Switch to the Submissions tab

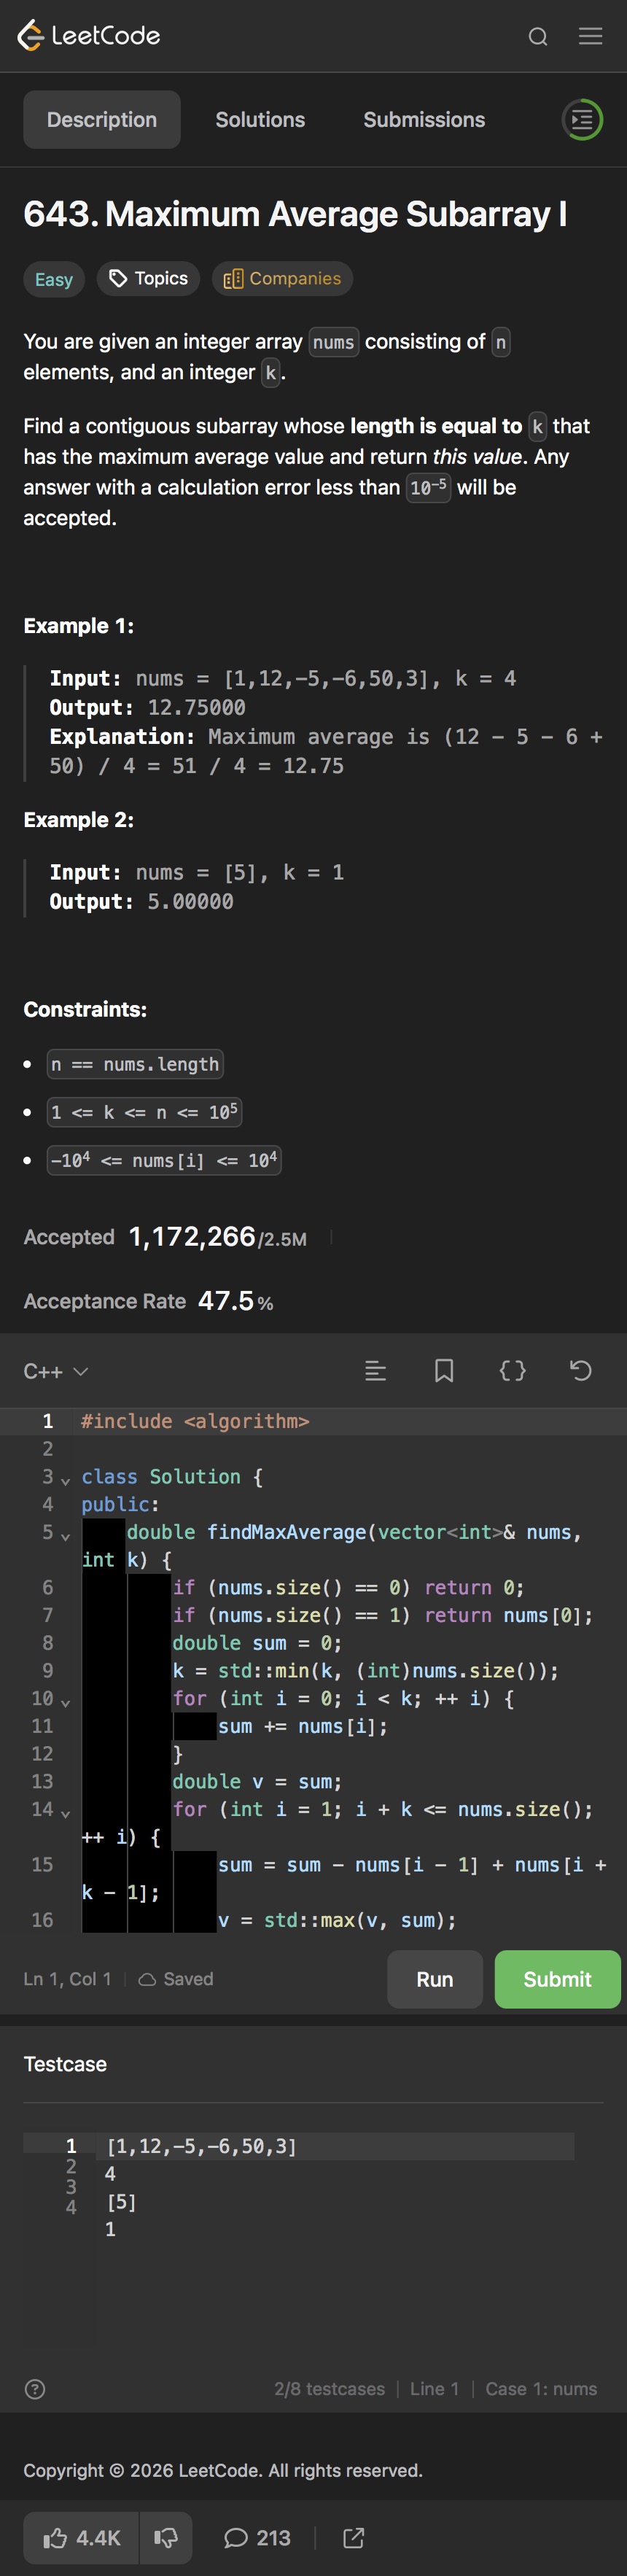424,120
